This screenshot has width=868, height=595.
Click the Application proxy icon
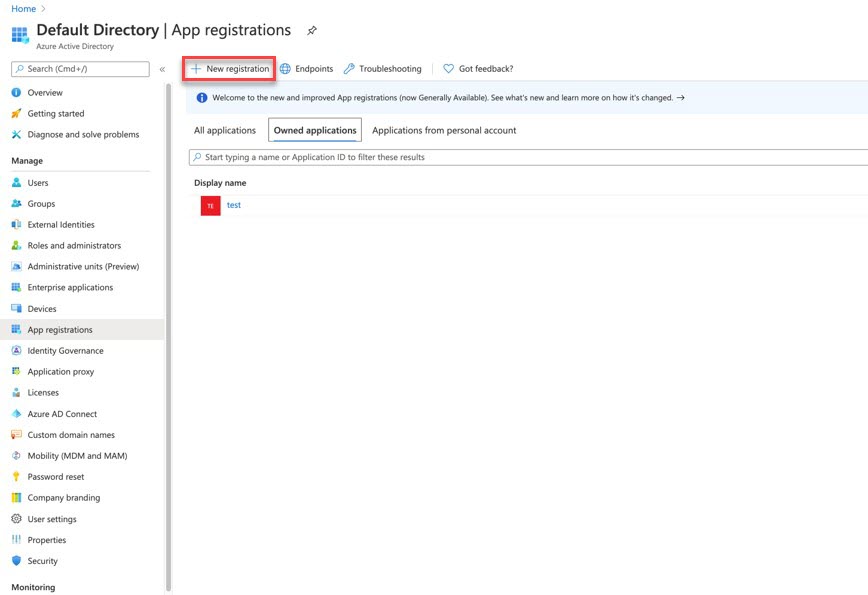(17, 371)
